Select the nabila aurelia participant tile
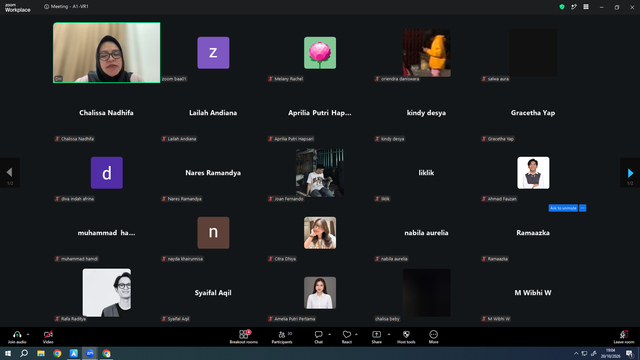This screenshot has height=360, width=640. [427, 233]
